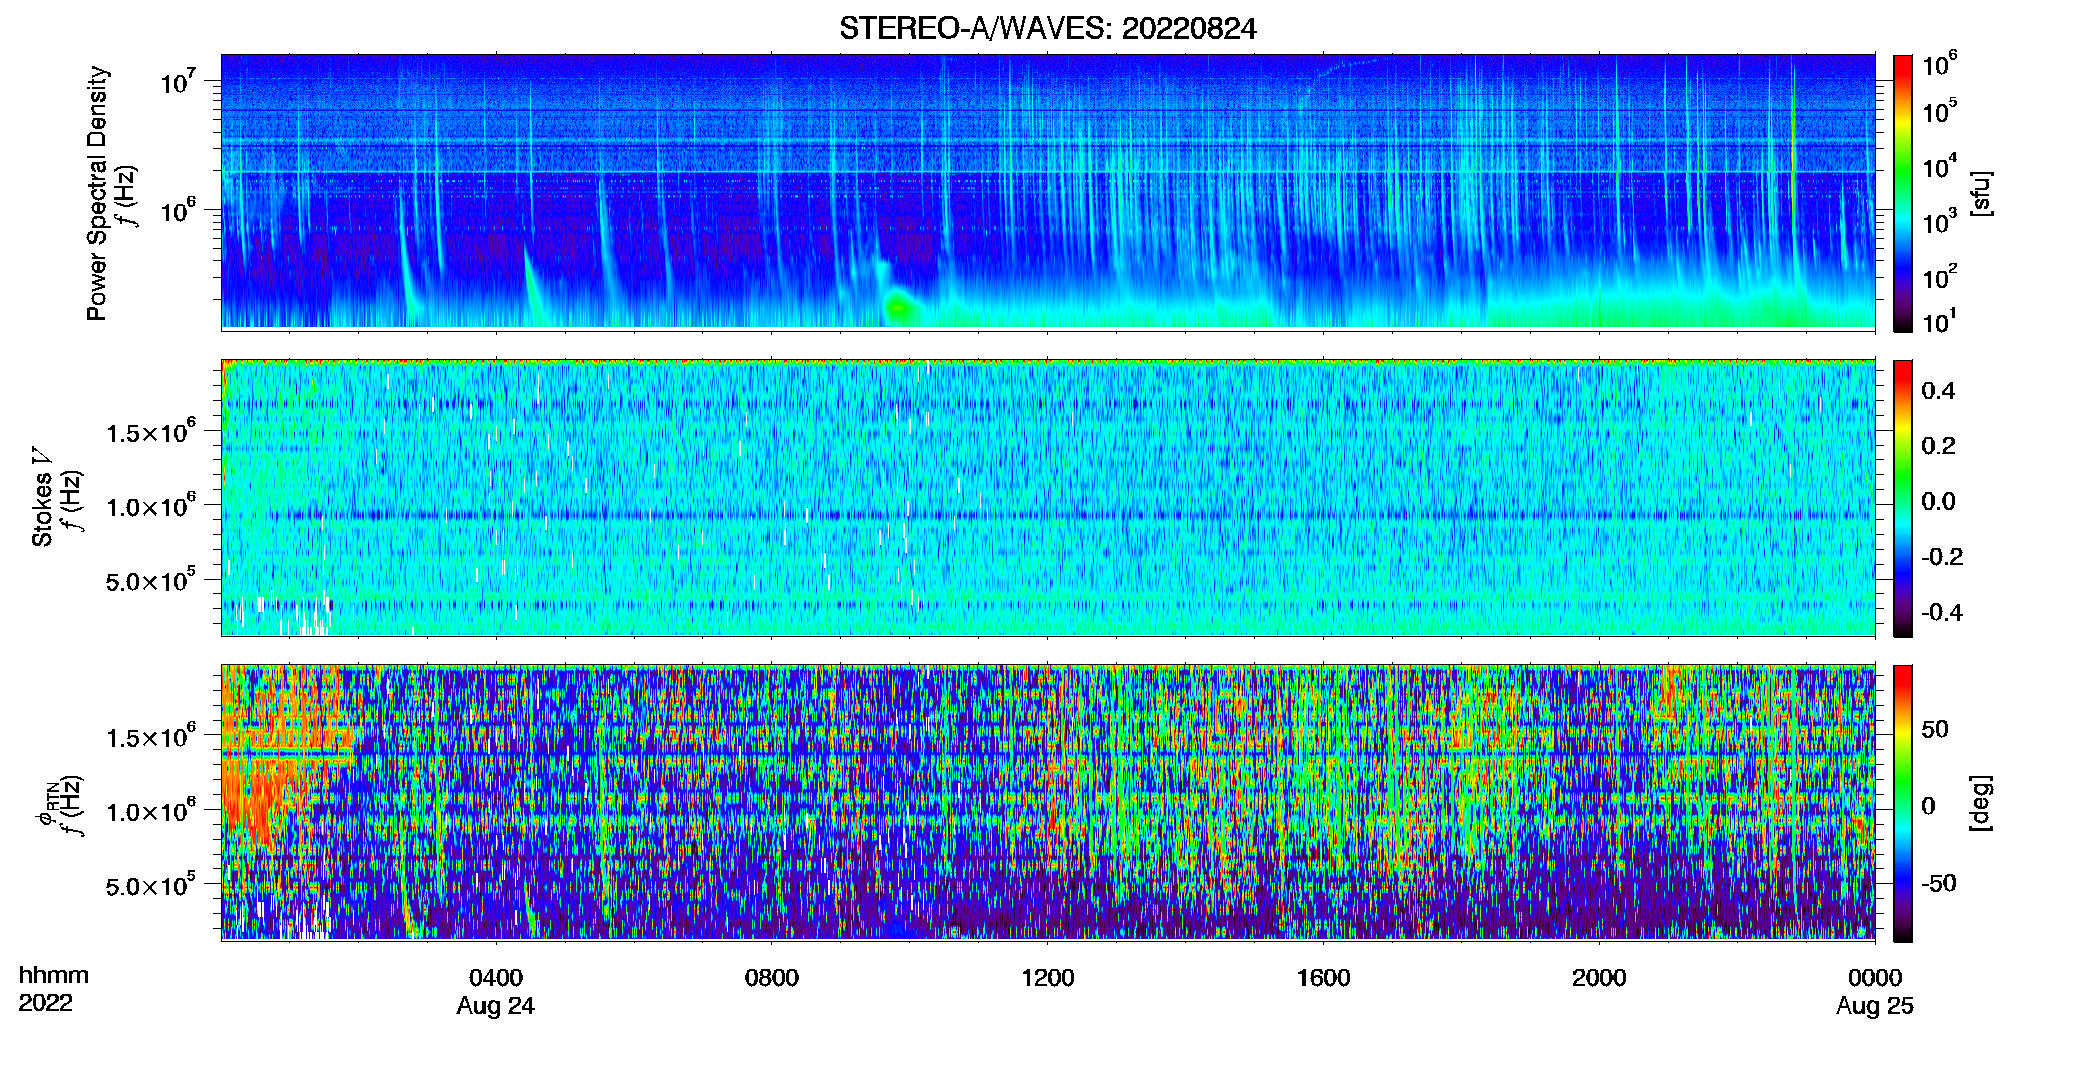Click the Power Spectral Density spectrogram panel
The image size is (2096, 1080).
[1048, 191]
